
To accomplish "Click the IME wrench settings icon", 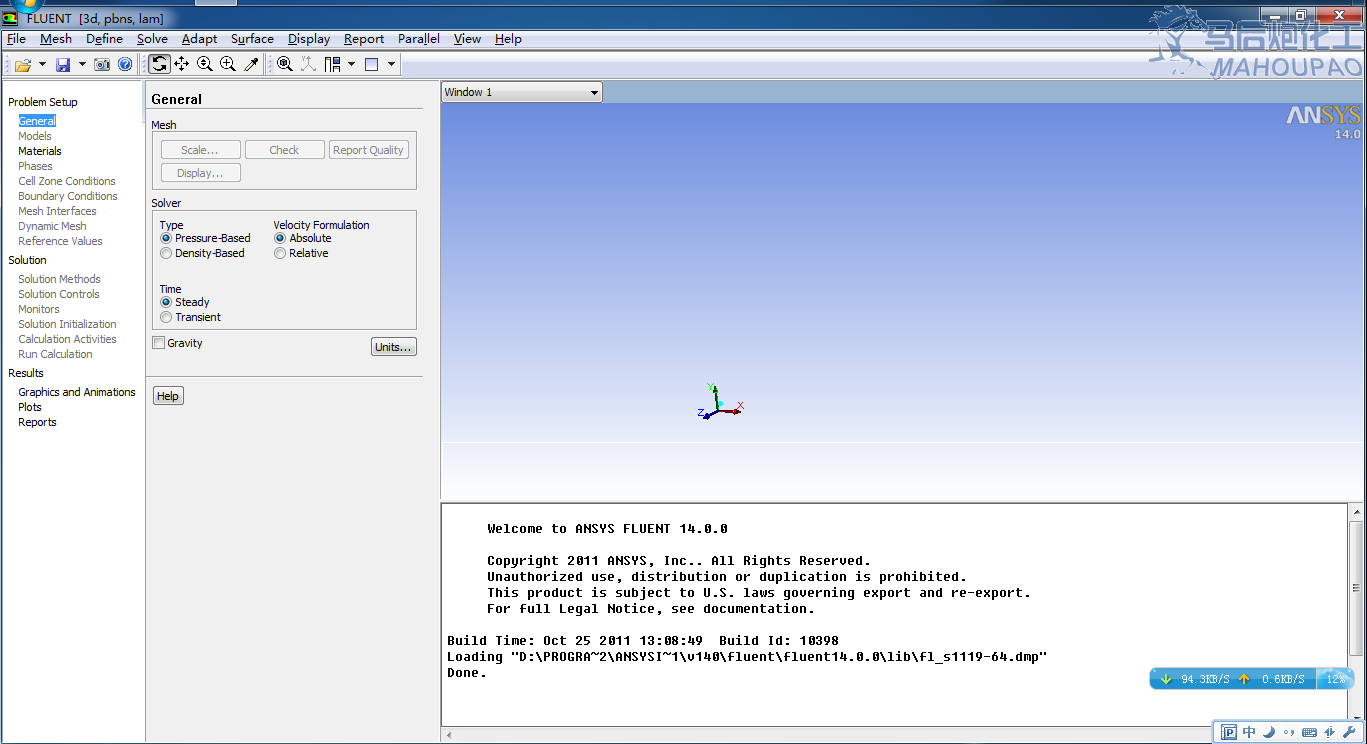I will (1348, 733).
